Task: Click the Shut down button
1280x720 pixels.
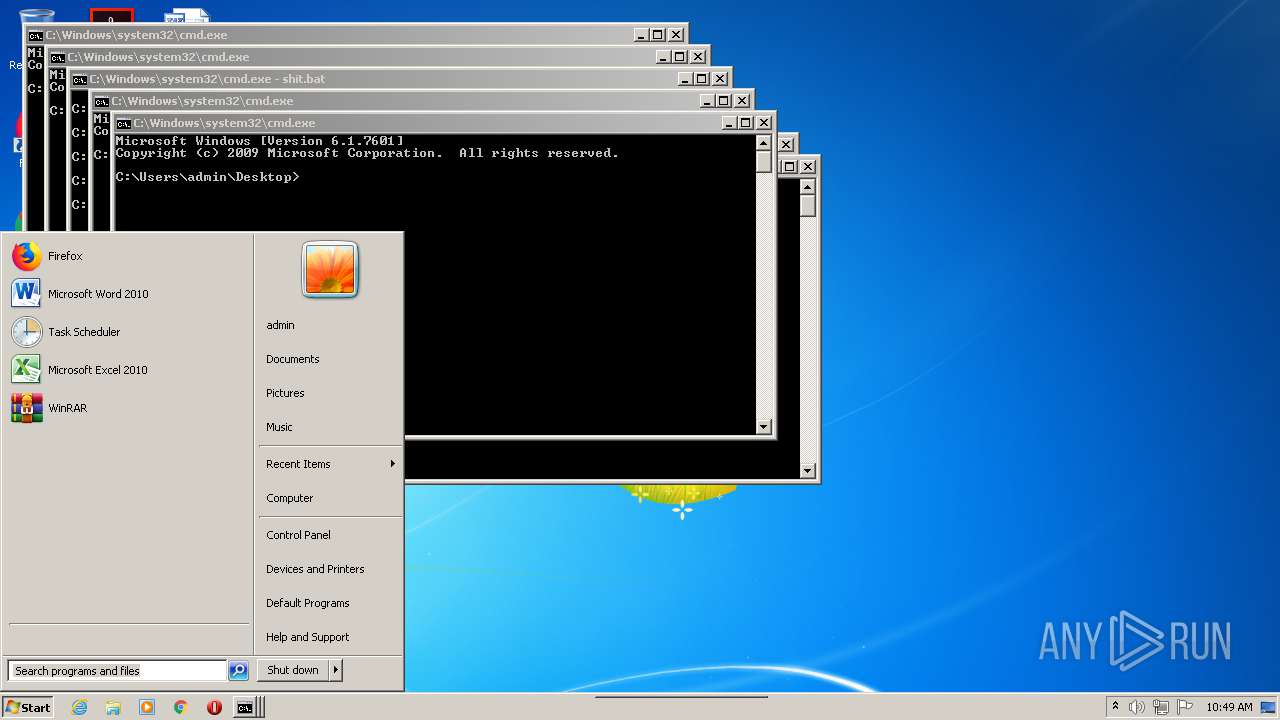Action: point(293,670)
